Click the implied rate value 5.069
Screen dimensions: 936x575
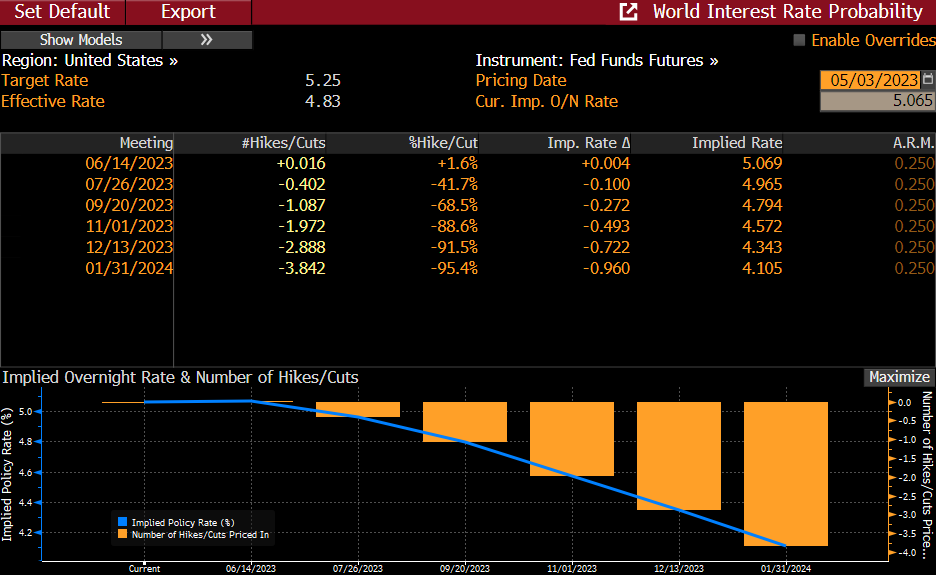tap(762, 164)
